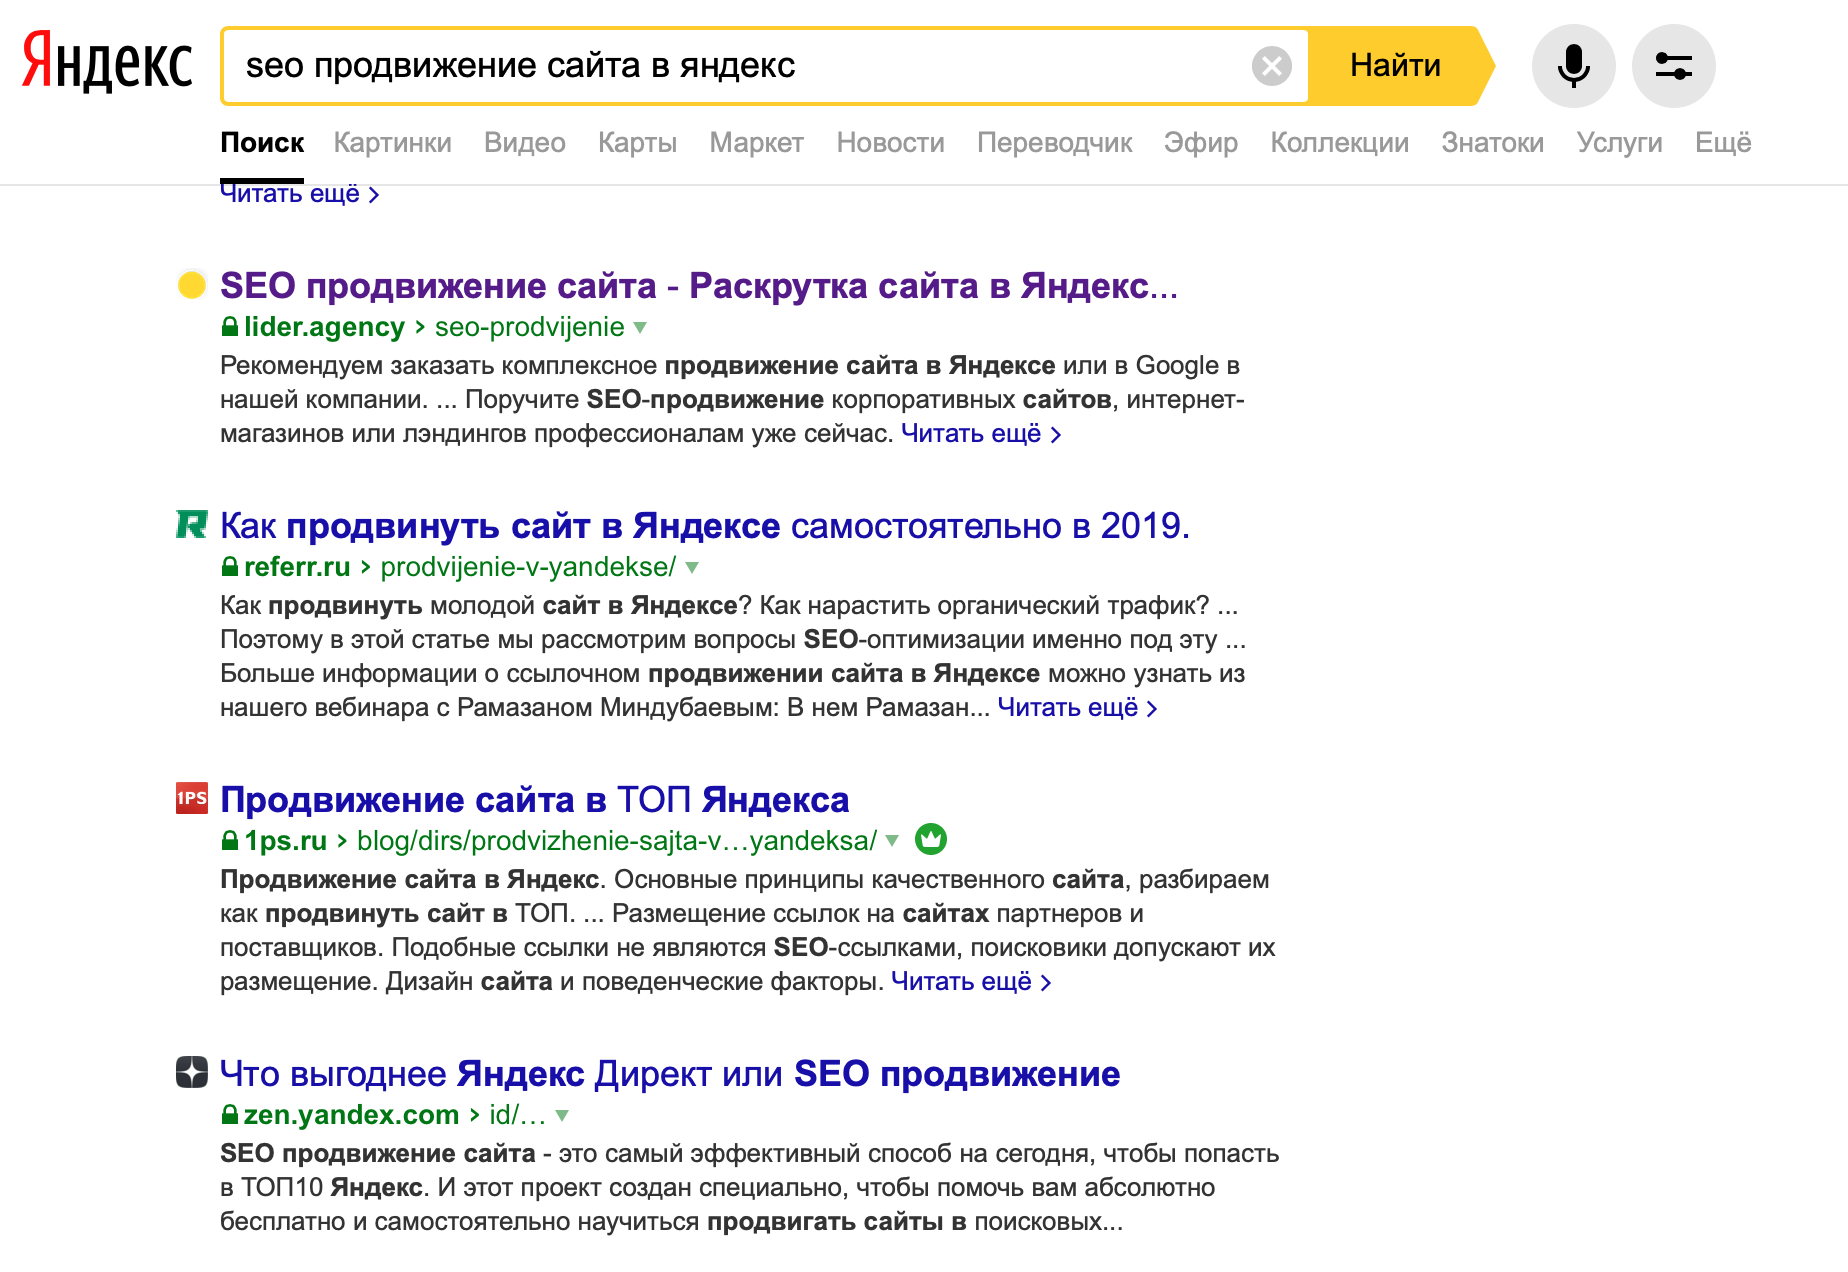Click the top Читать ещё under navigation

(x=299, y=194)
